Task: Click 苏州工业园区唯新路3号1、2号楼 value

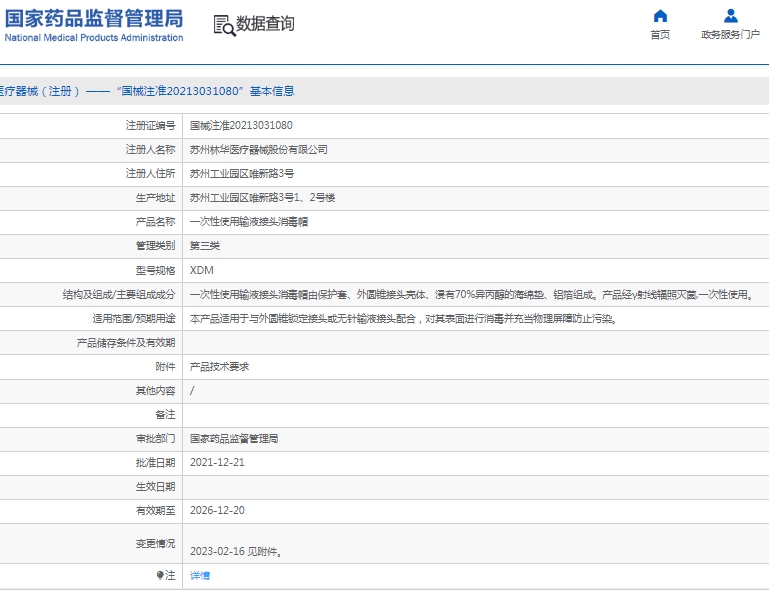Action: click(262, 198)
